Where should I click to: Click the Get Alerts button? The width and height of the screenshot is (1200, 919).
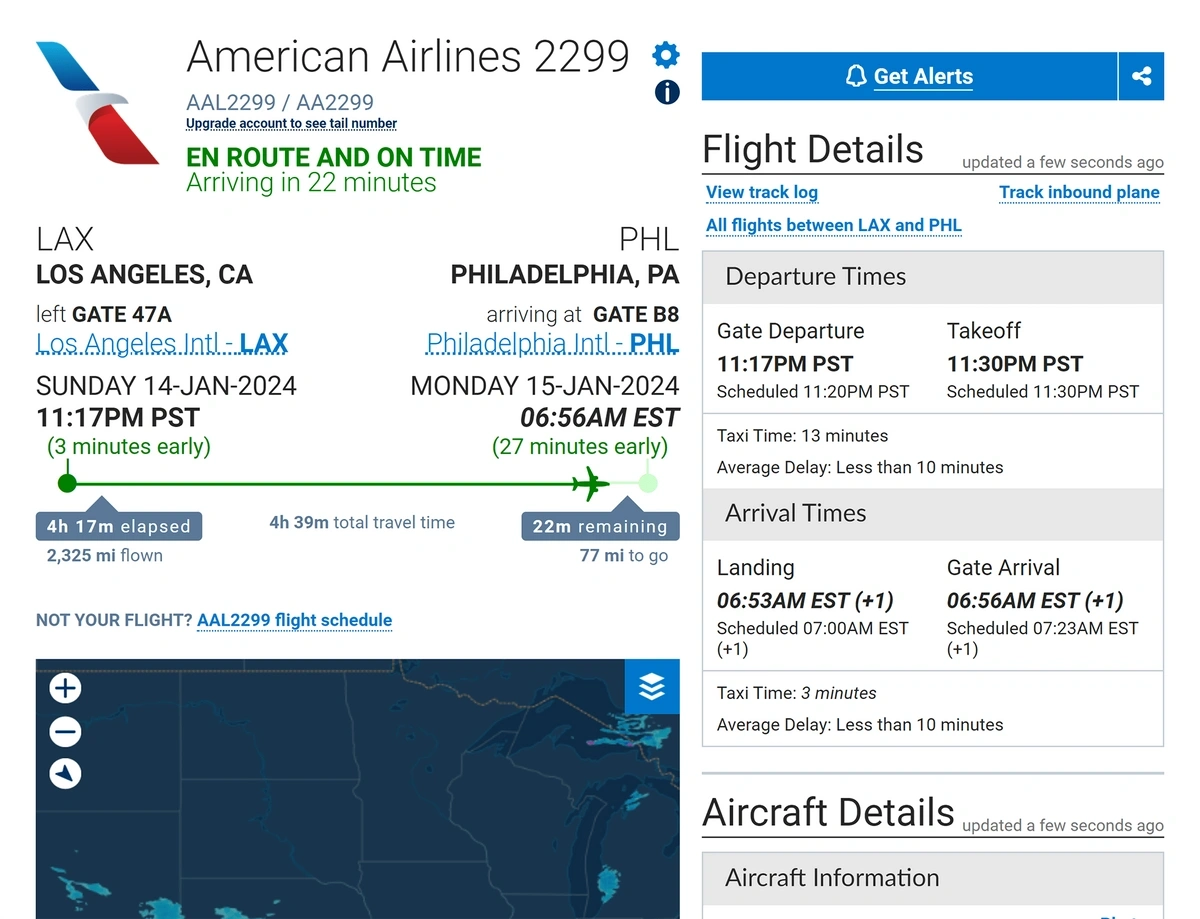pyautogui.click(x=909, y=76)
